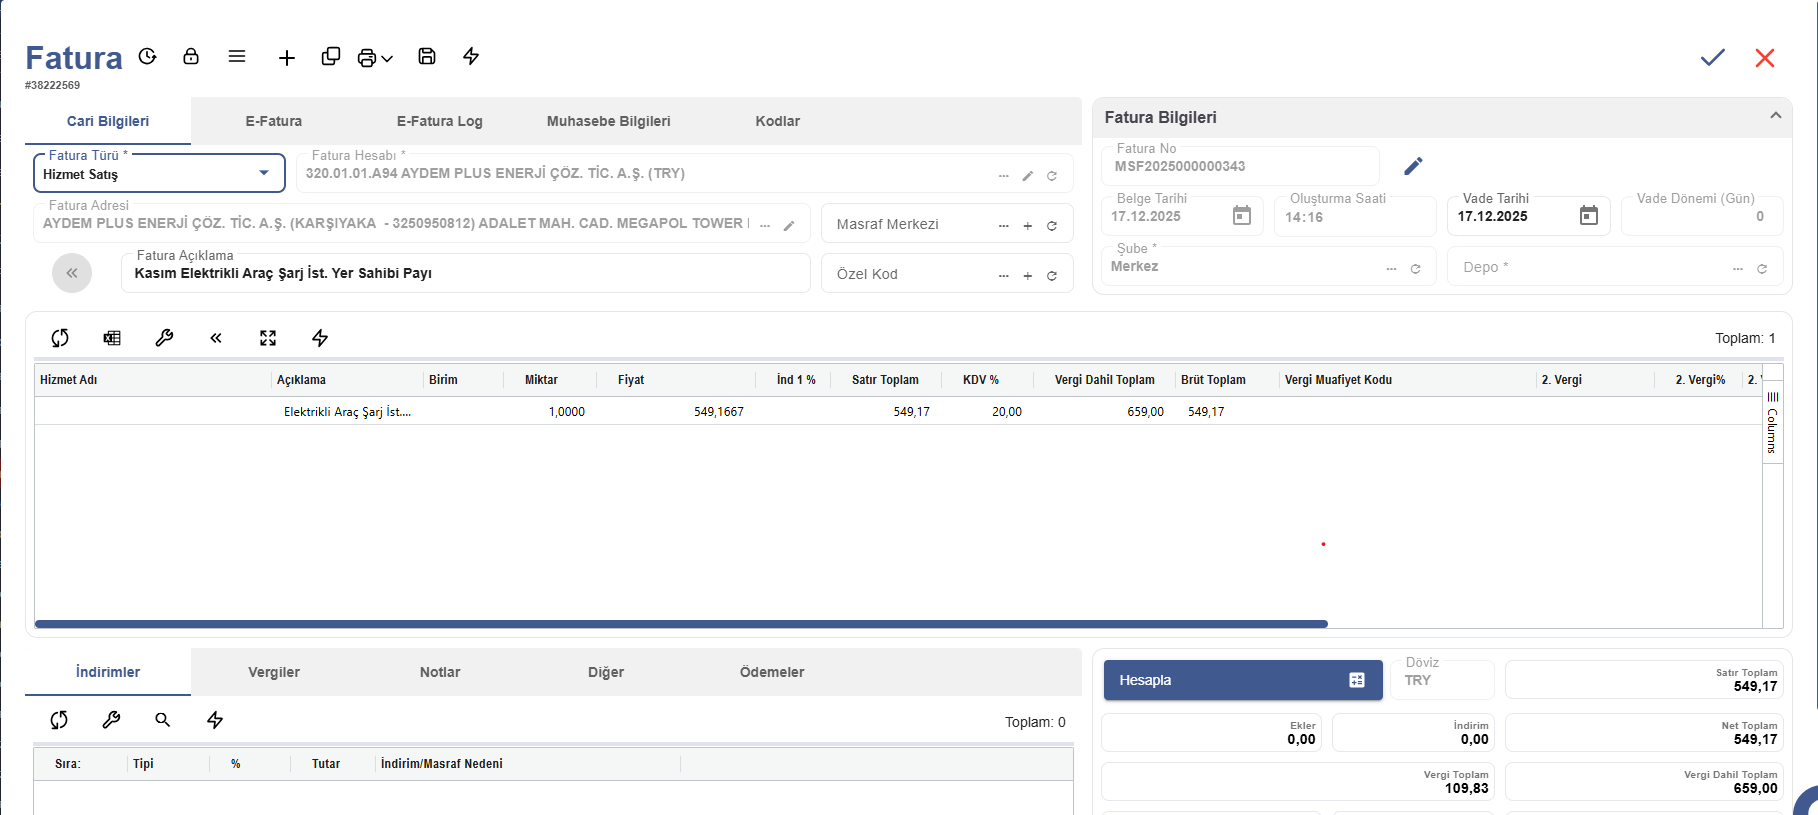Open Belge Tarihi calendar picker
The image size is (1818, 815).
click(x=1242, y=215)
